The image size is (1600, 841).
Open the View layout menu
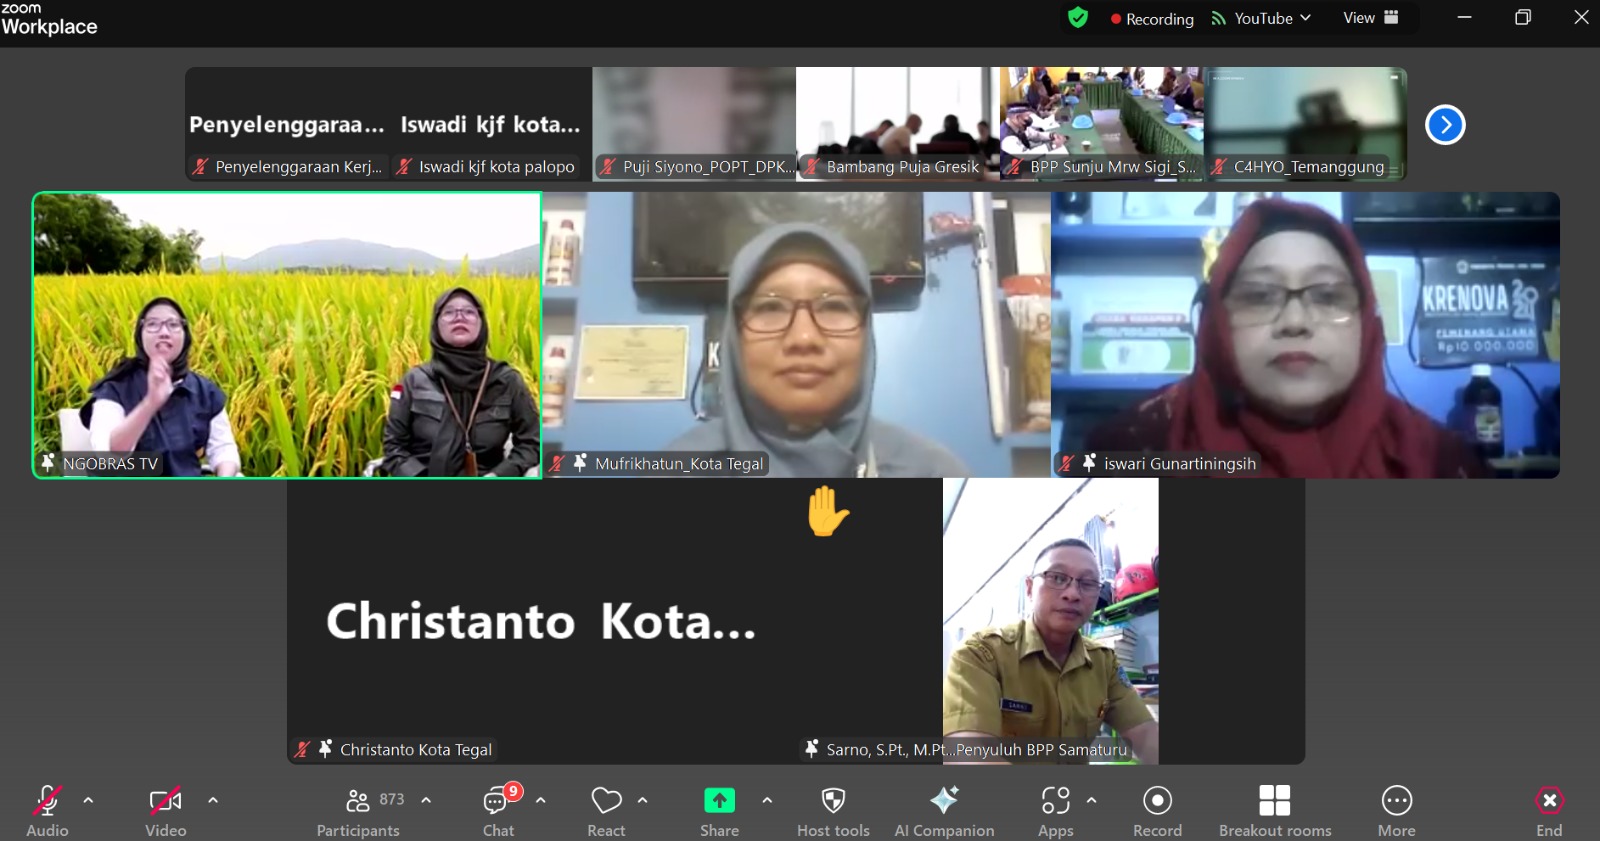pos(1371,18)
